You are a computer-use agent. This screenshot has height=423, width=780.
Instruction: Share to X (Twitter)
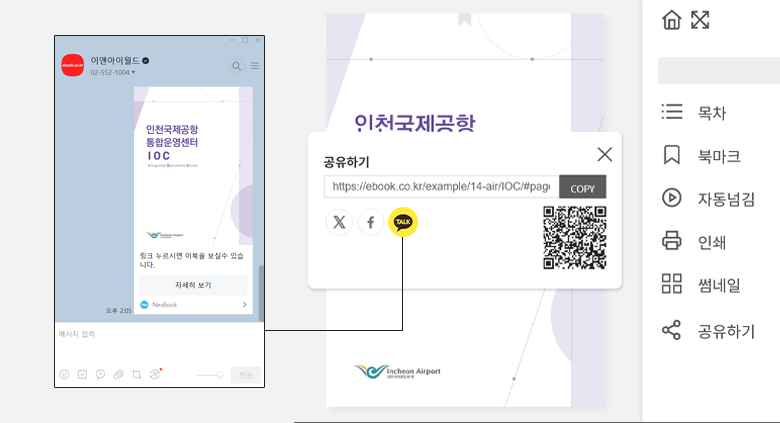pyautogui.click(x=340, y=222)
